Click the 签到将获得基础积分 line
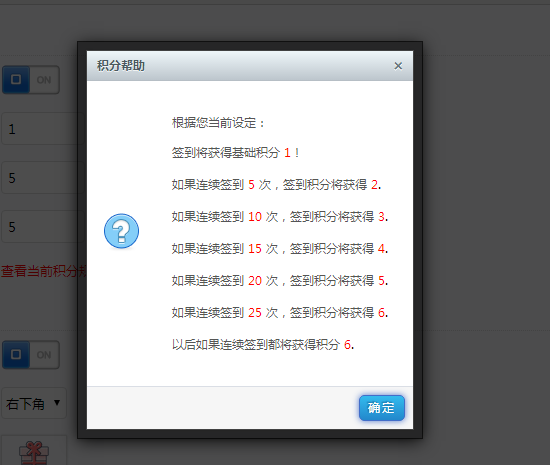The width and height of the screenshot is (550, 465). (x=235, y=153)
